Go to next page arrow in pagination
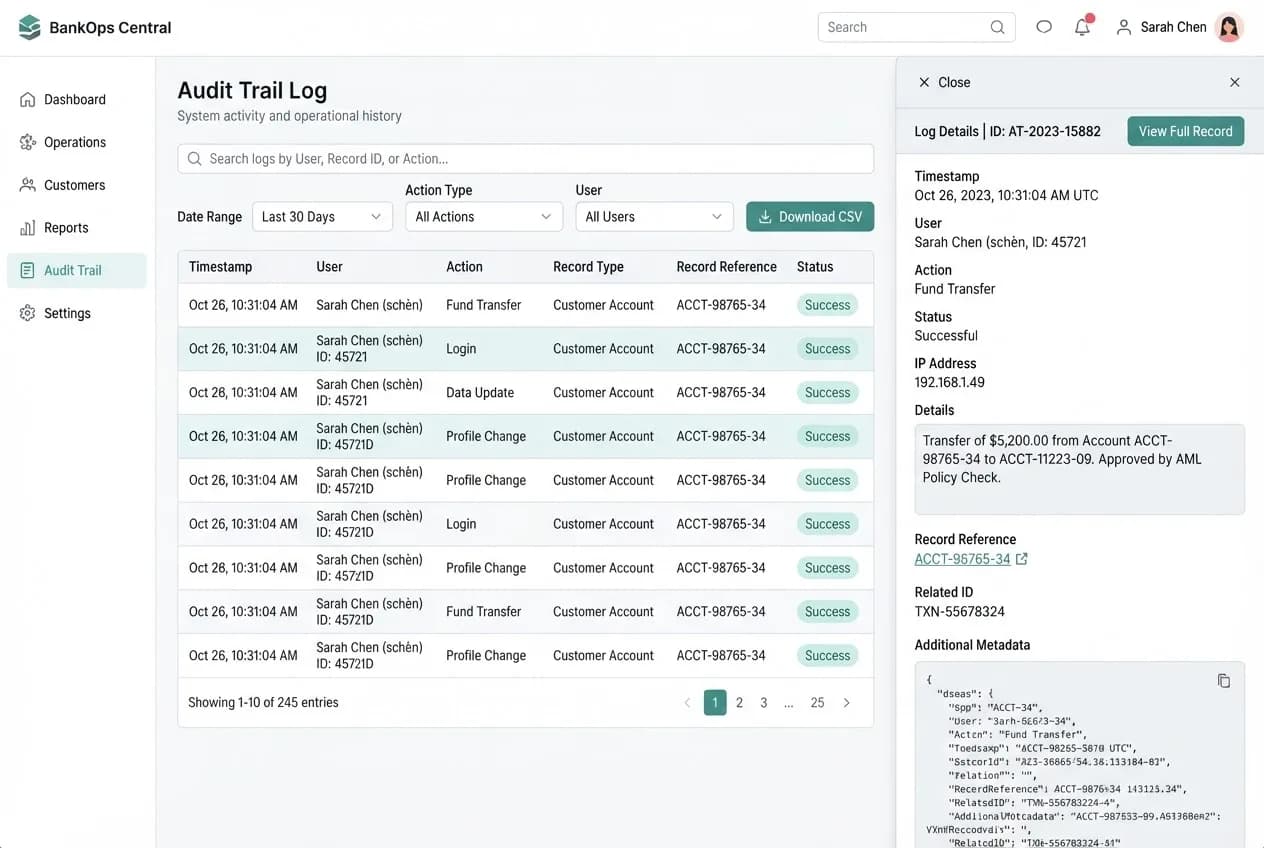Viewport: 1264px width, 848px height. pyautogui.click(x=847, y=703)
